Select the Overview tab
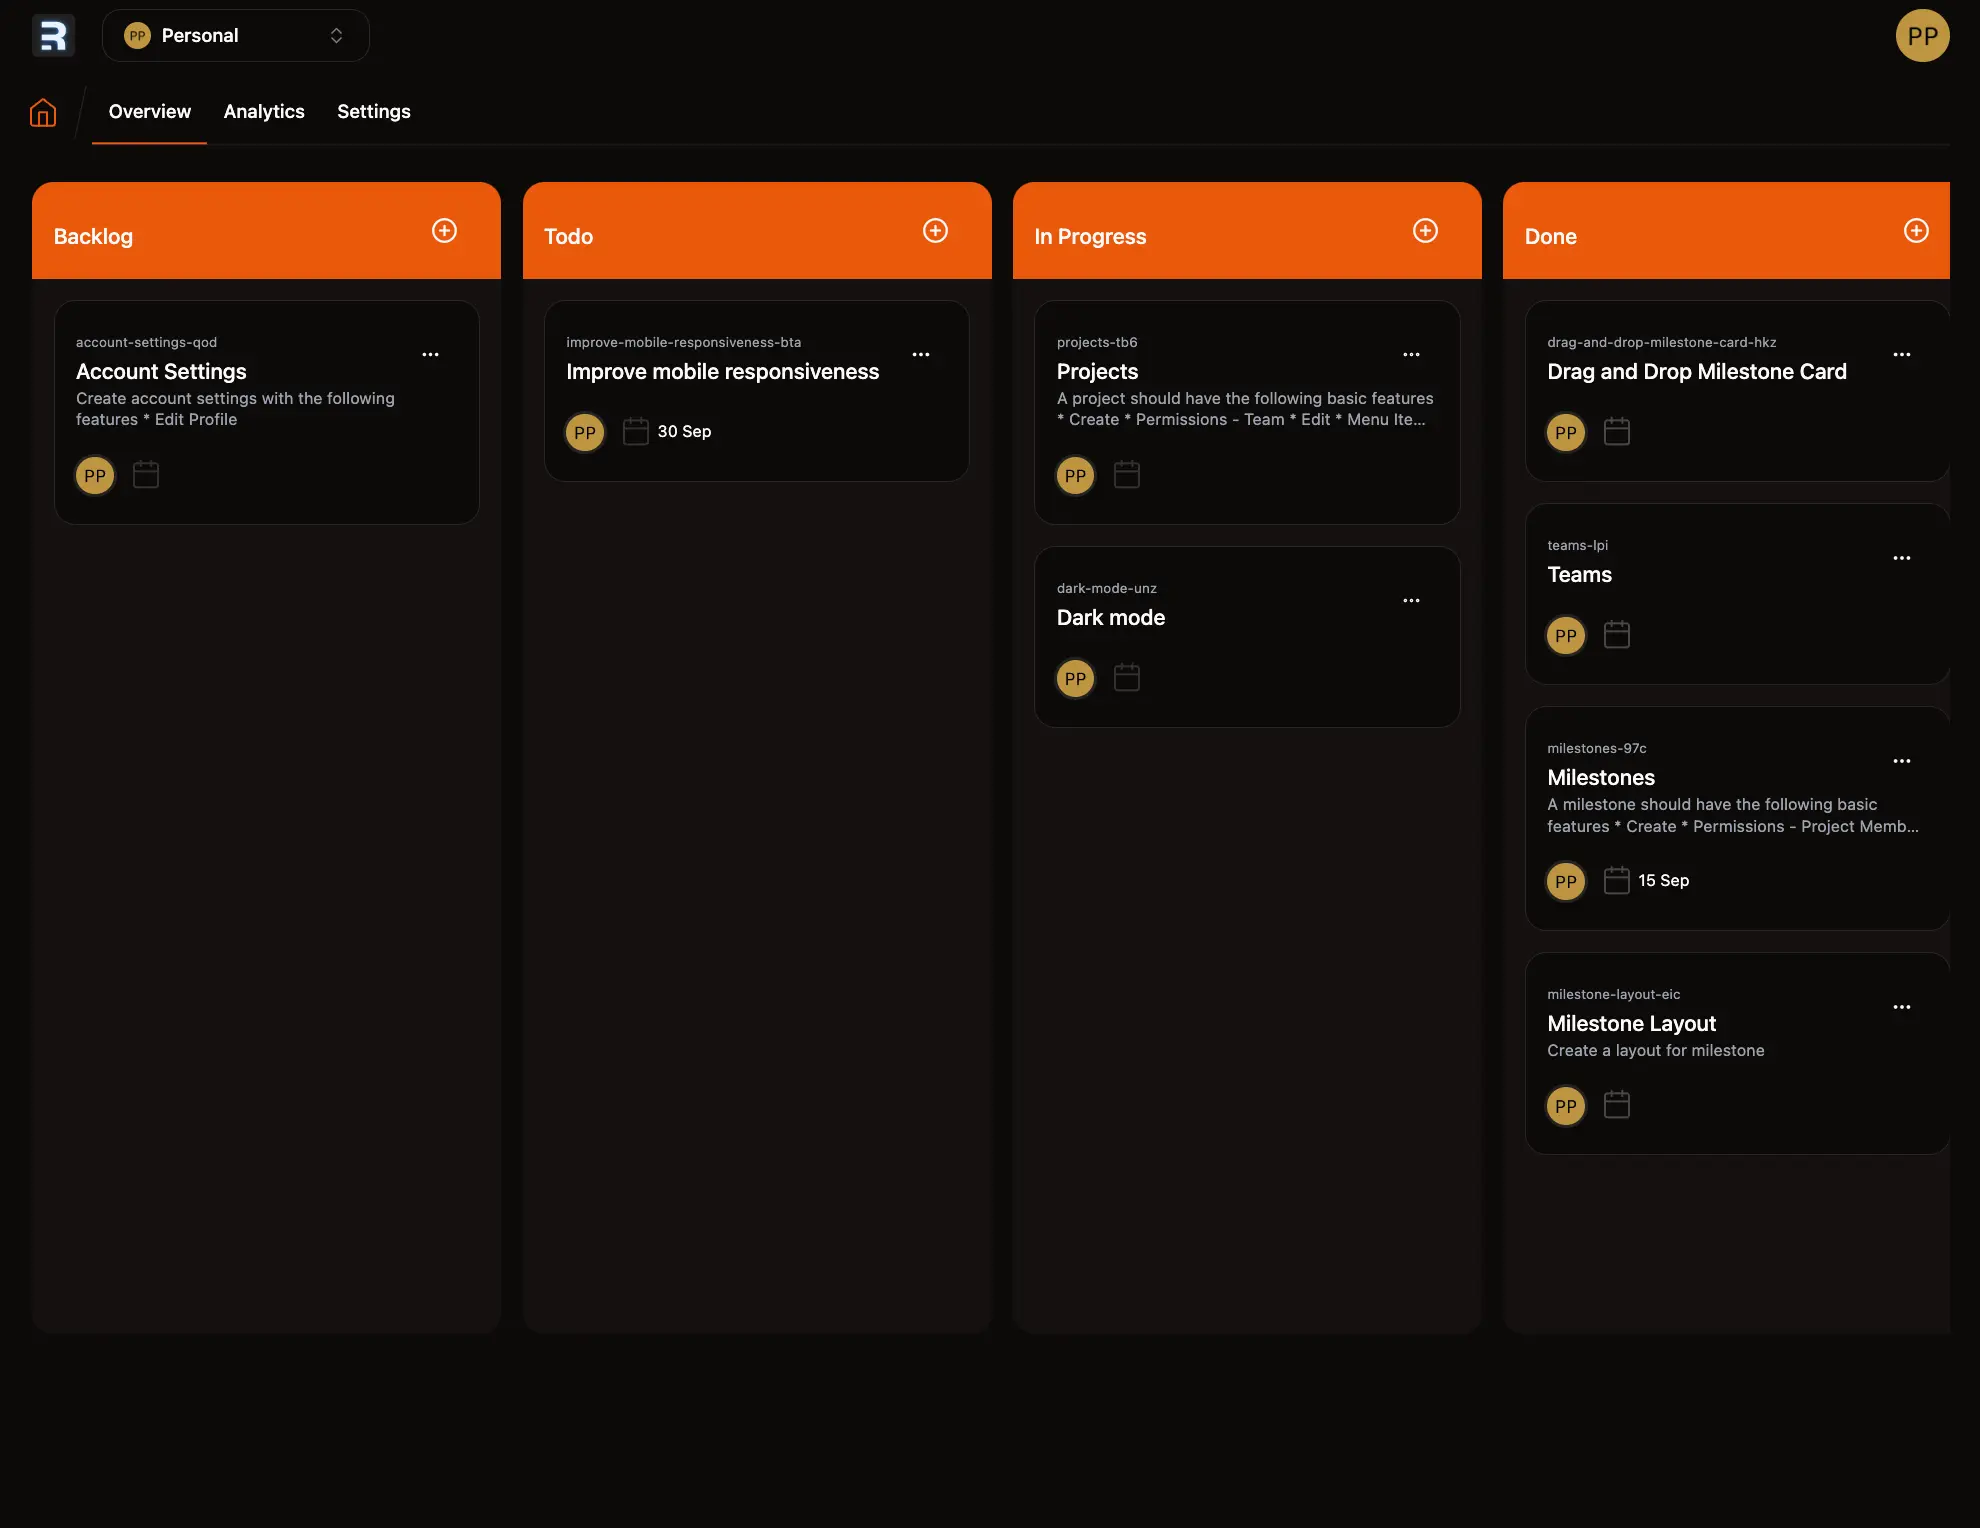 (x=149, y=112)
